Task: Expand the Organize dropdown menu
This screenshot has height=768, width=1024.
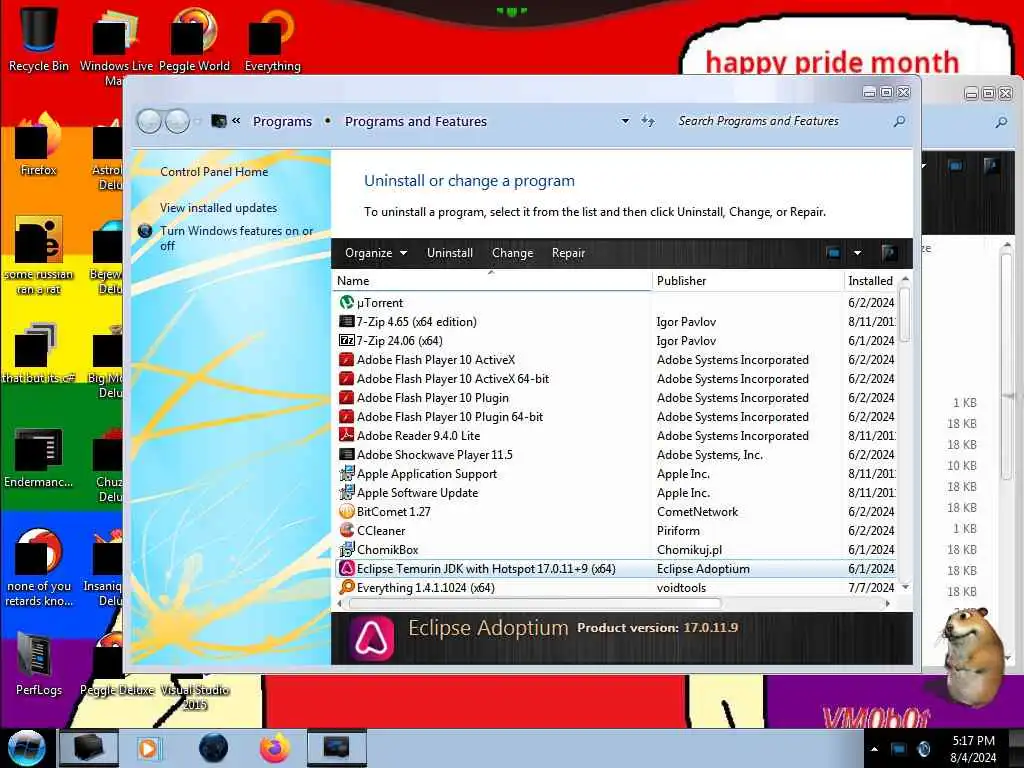Action: (x=376, y=253)
